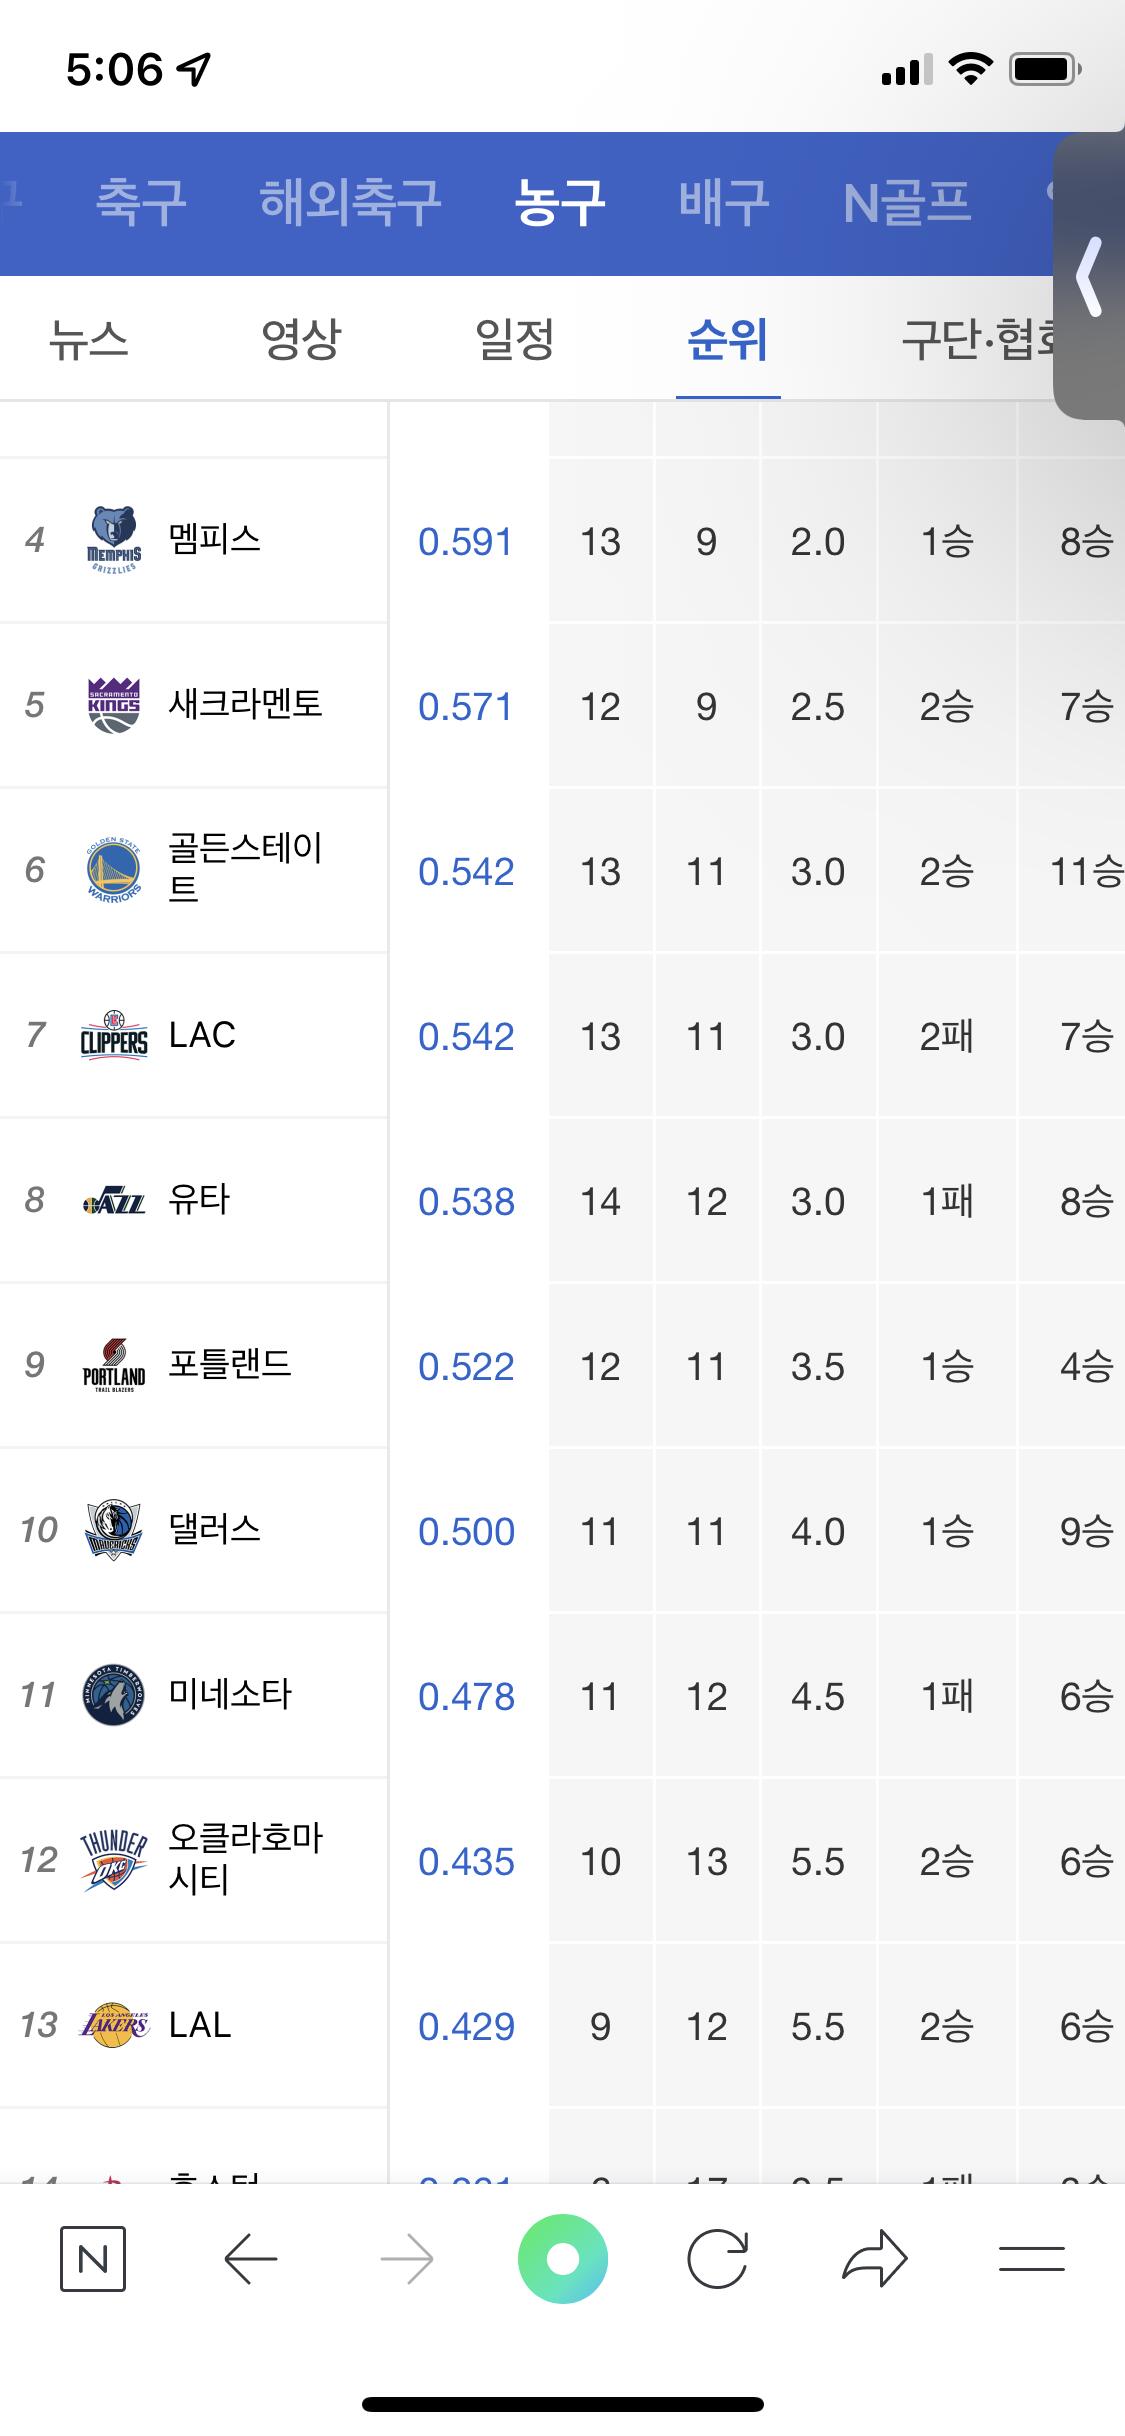
Task: Open the 유타 team link
Action: tap(199, 1199)
